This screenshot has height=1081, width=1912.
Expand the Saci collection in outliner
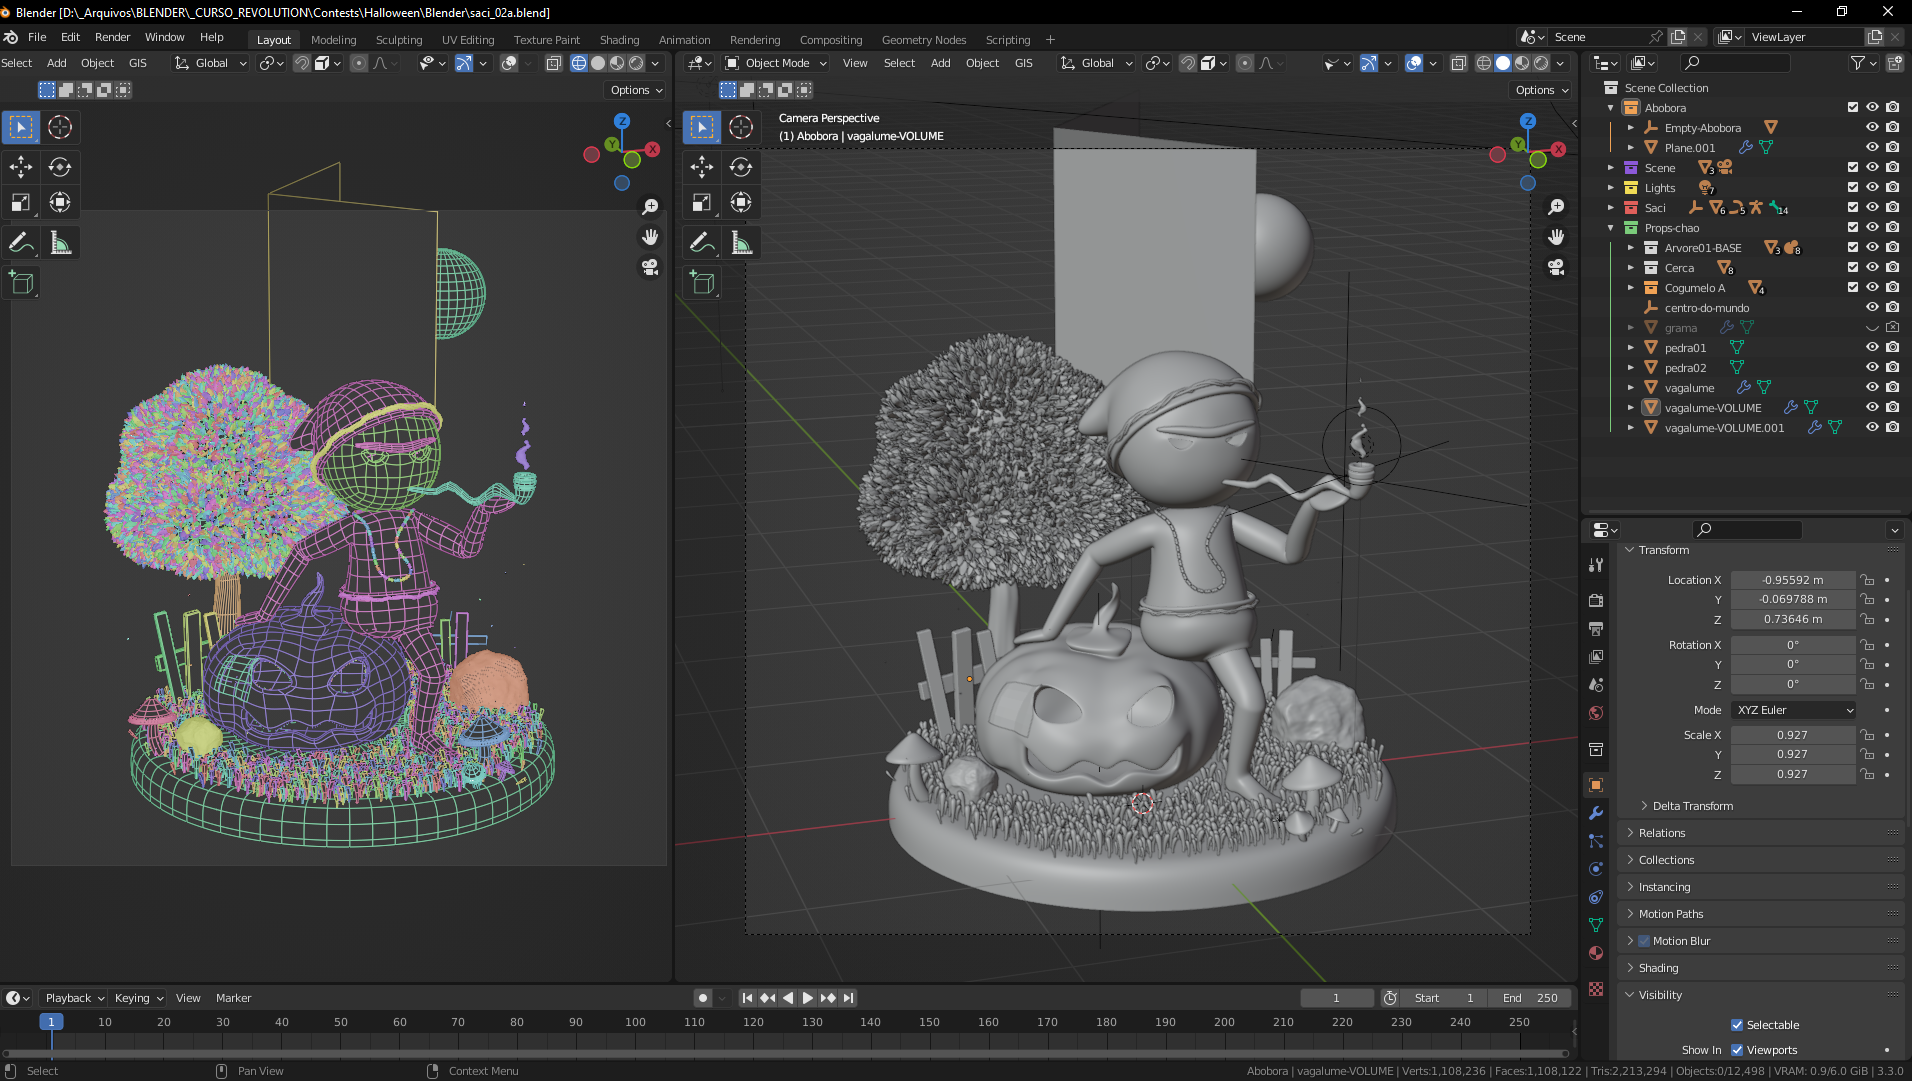1610,208
